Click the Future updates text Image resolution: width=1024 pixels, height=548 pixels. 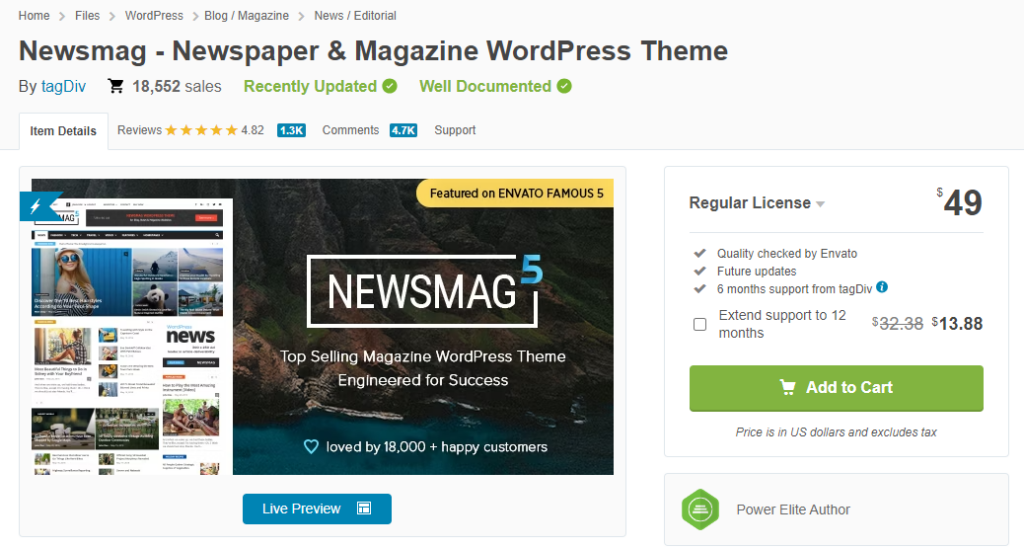tap(756, 271)
